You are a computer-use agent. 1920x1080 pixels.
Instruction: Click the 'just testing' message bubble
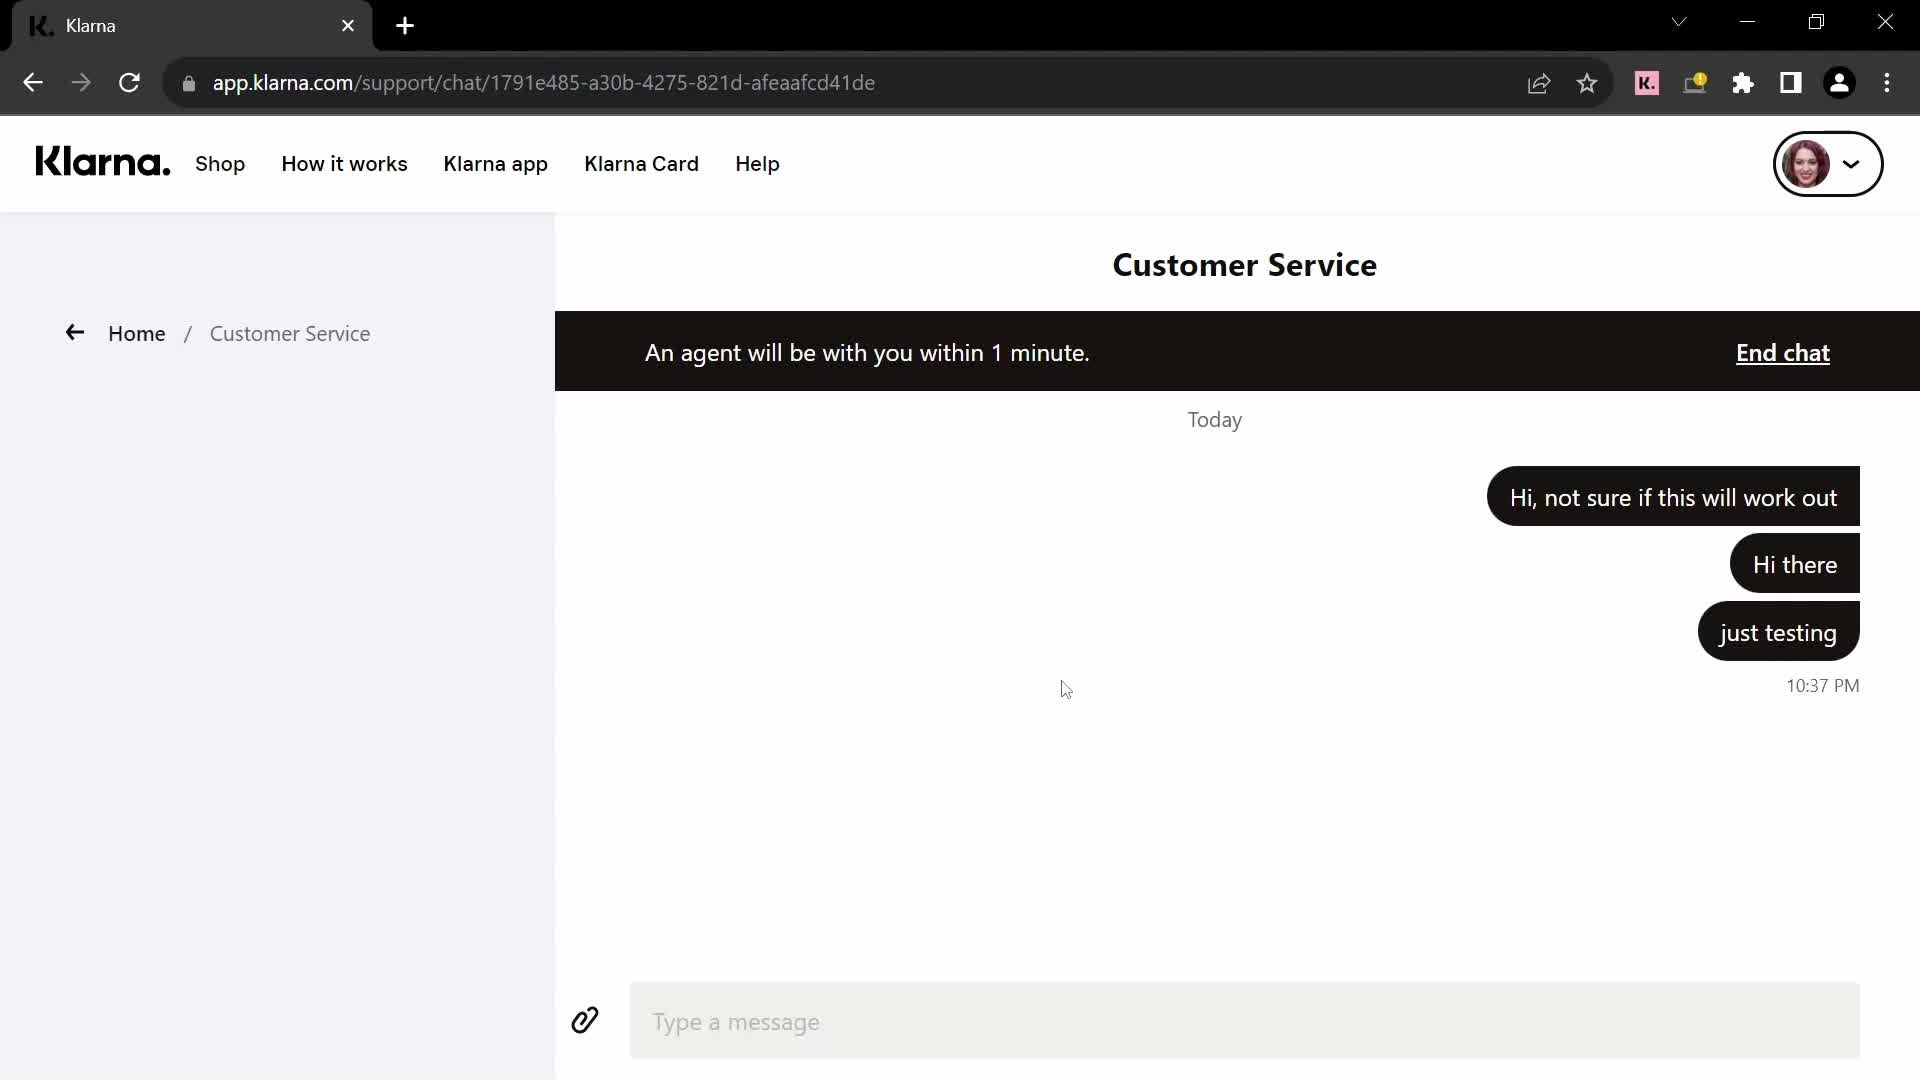tap(1779, 632)
